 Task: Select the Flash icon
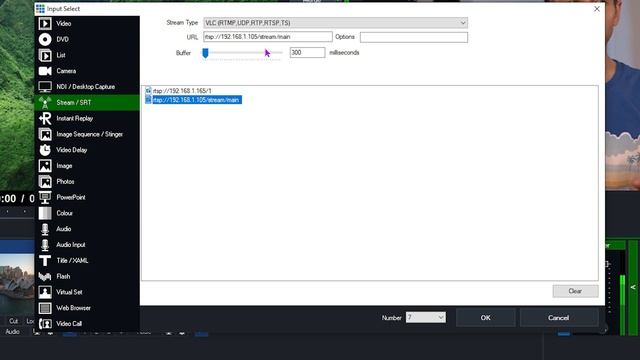click(x=45, y=276)
